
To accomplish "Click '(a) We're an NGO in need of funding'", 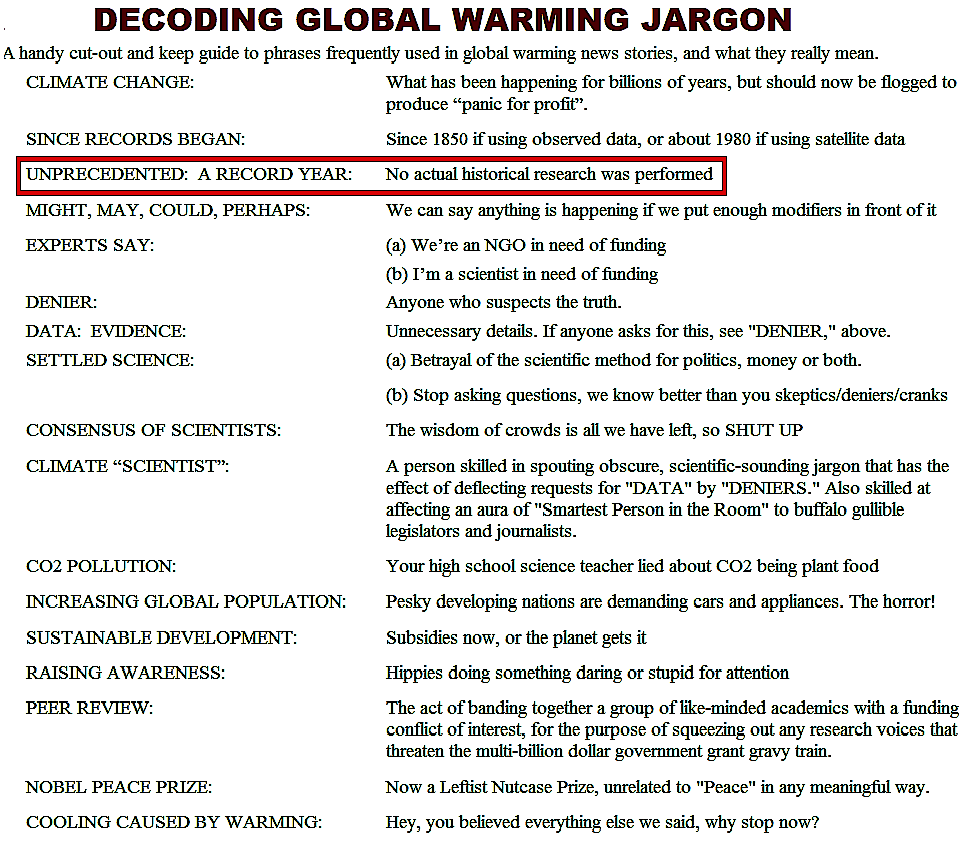I will (526, 246).
